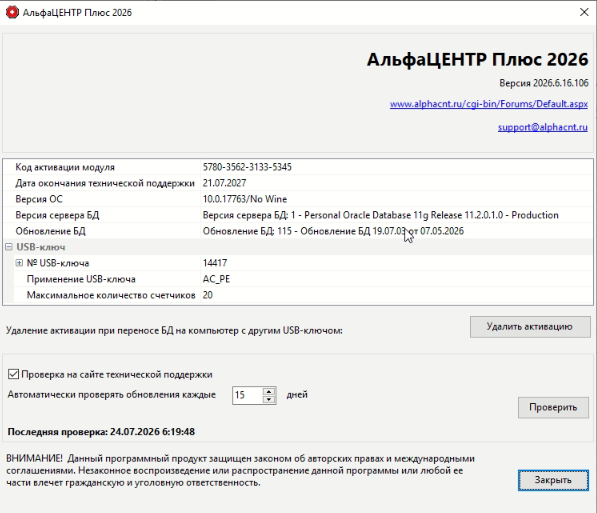Click the Удаление активации при переносе БД label
Viewport: 597px width, 513px height.
coord(174,331)
